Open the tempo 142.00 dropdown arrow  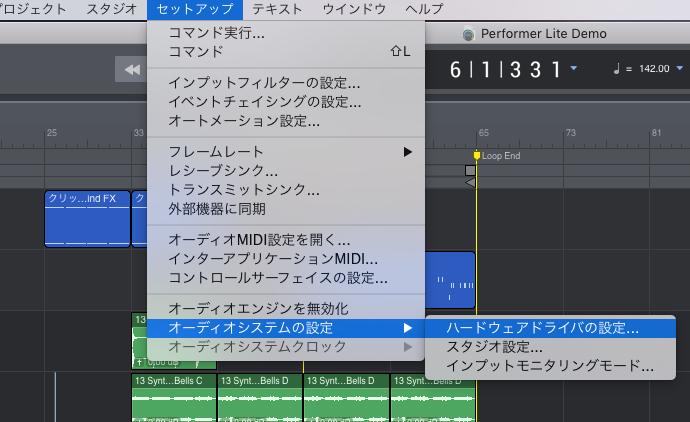point(679,68)
